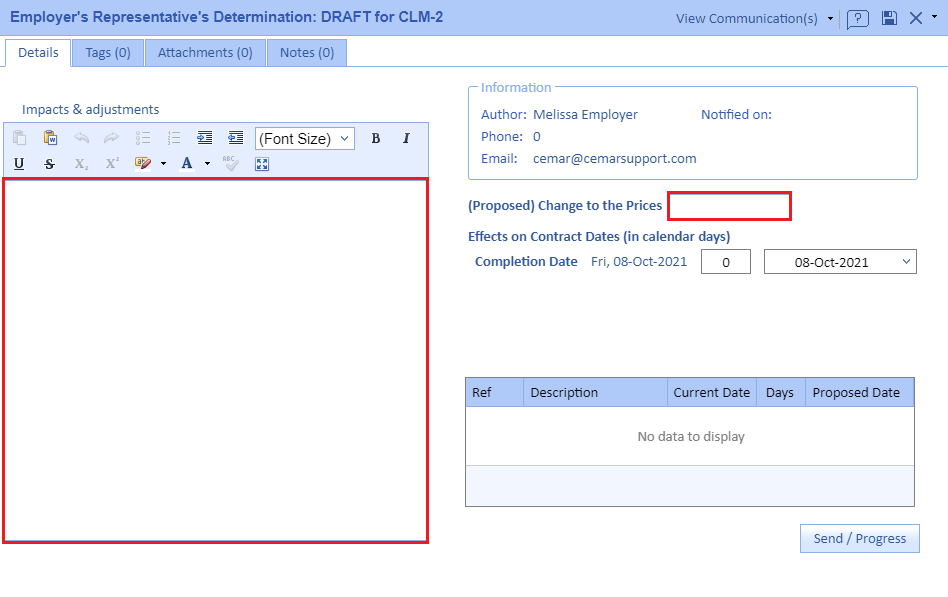Image resolution: width=948 pixels, height=597 pixels.
Task: Open the 08-Oct-2021 completion date dropdown
Action: 840,262
